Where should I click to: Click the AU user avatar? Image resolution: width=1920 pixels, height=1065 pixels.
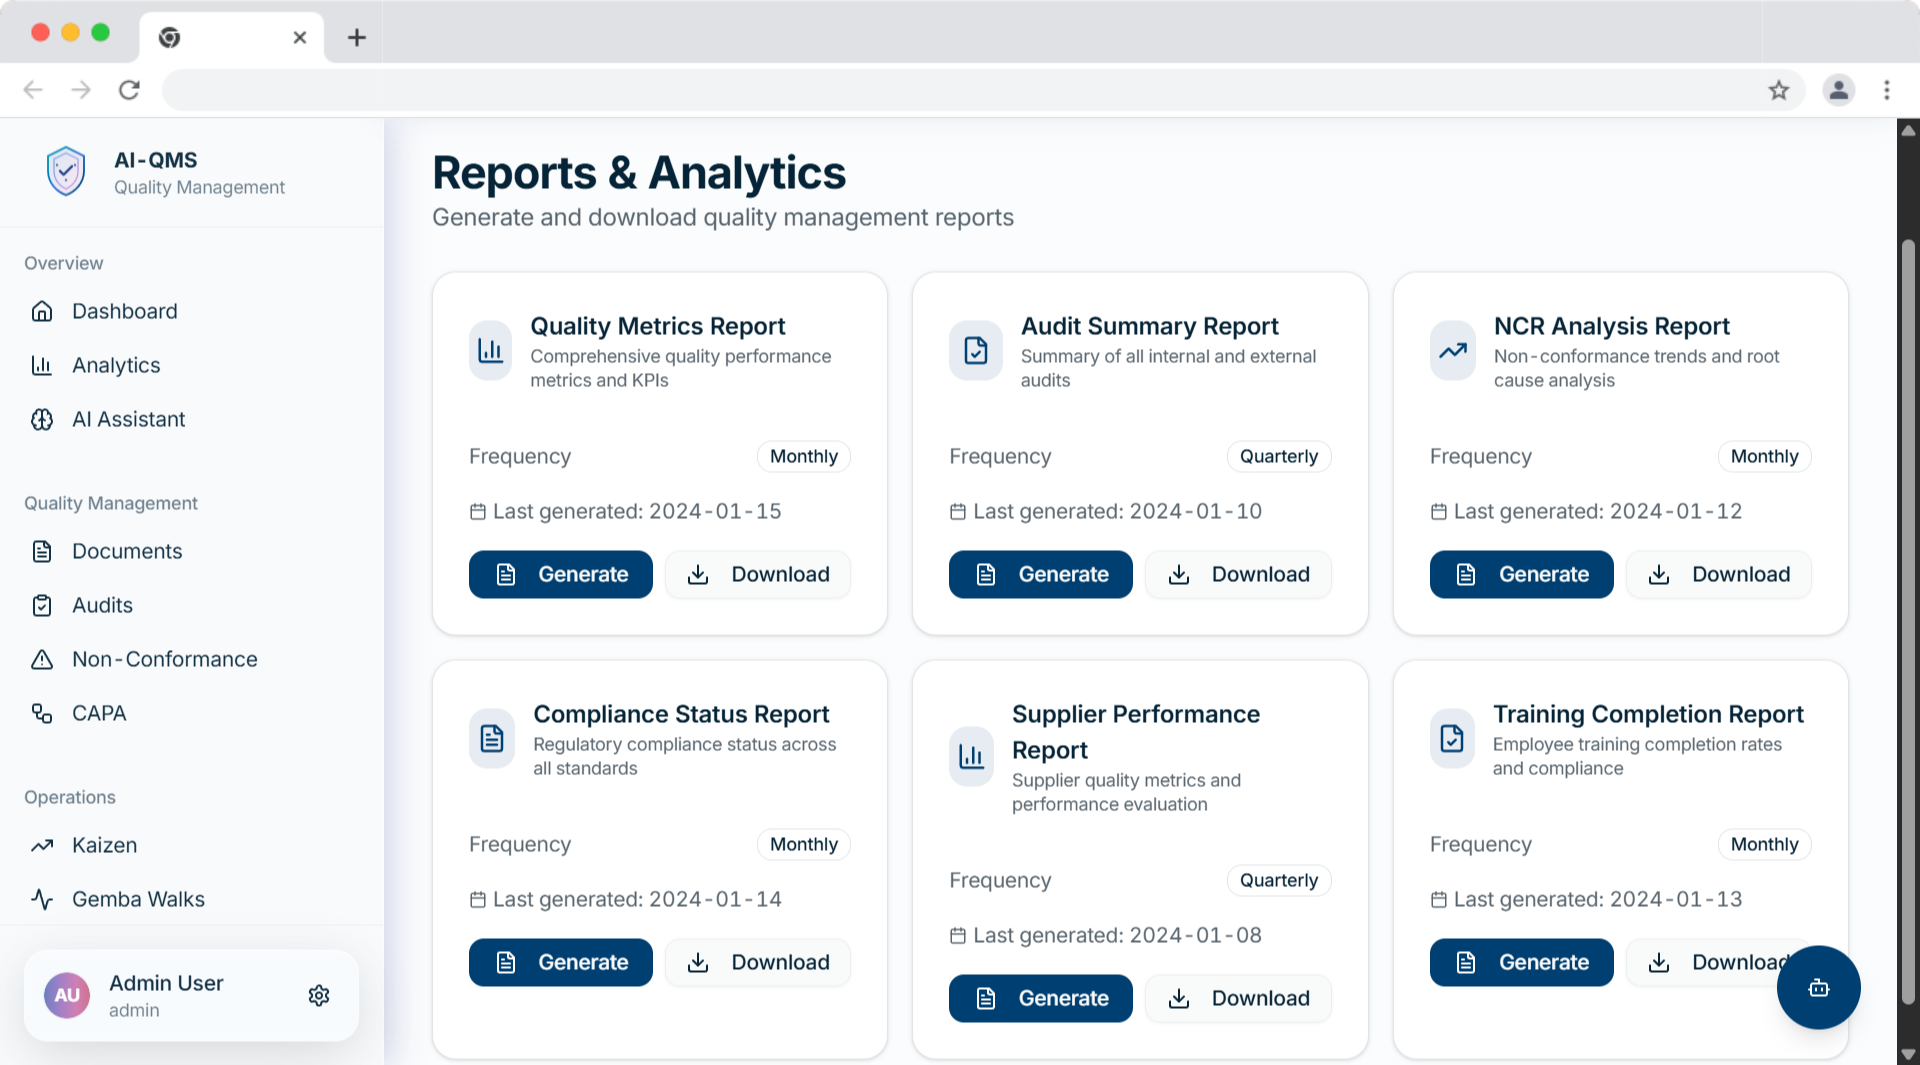(x=67, y=995)
